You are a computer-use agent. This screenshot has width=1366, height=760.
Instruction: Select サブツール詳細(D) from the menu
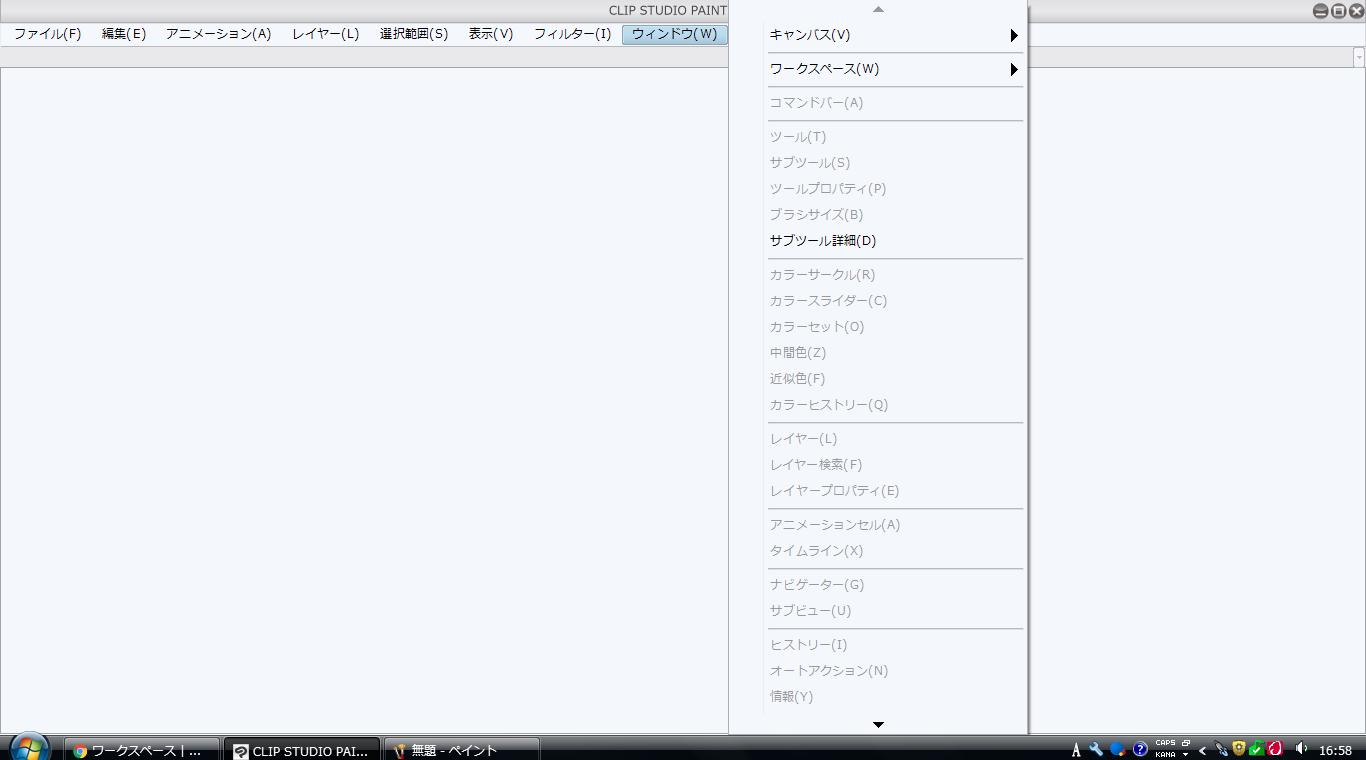[823, 241]
